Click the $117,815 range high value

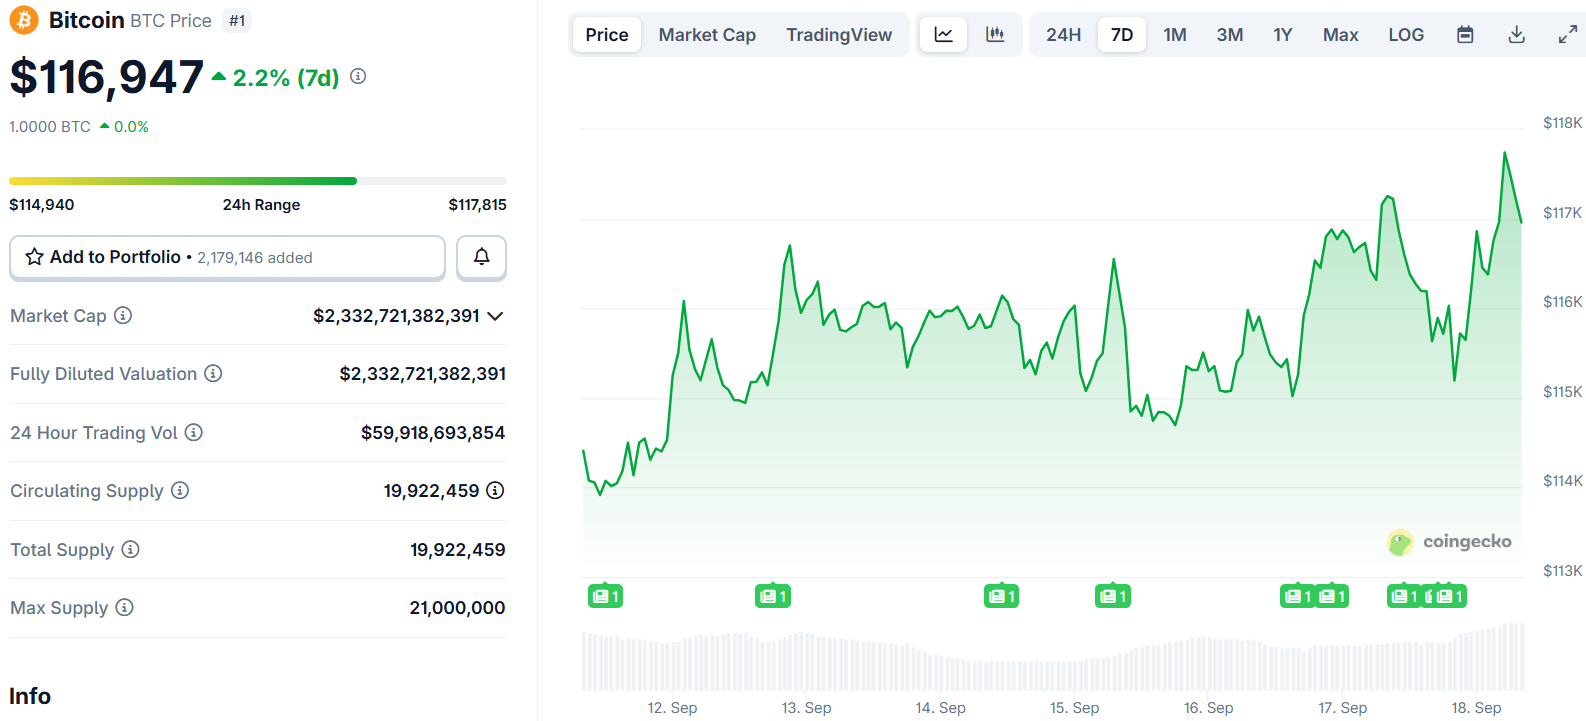tap(477, 205)
